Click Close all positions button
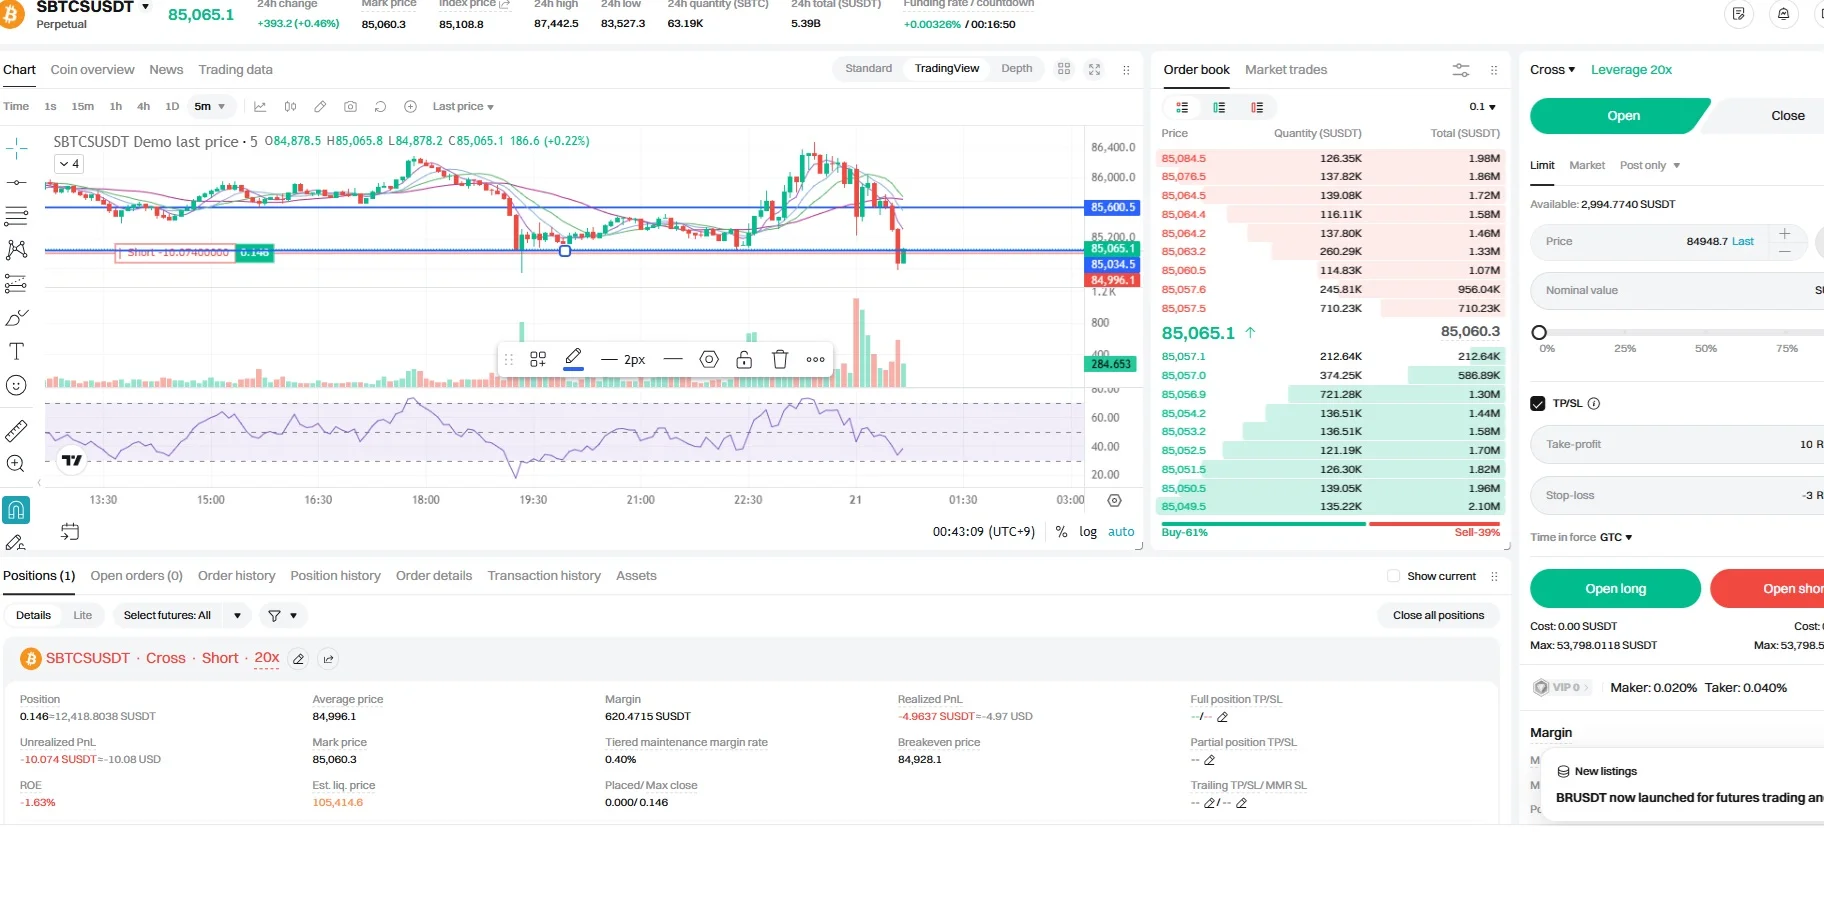This screenshot has width=1824, height=907. pos(1438,616)
